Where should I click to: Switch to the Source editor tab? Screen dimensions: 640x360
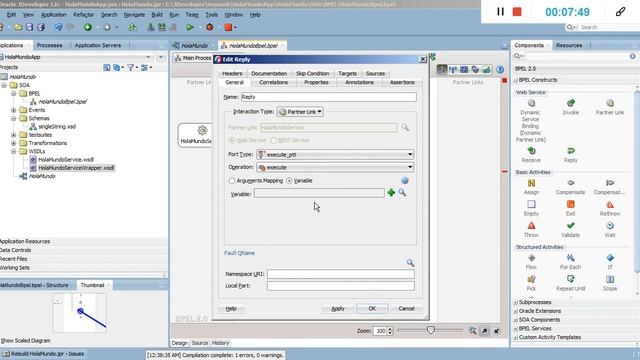click(200, 343)
